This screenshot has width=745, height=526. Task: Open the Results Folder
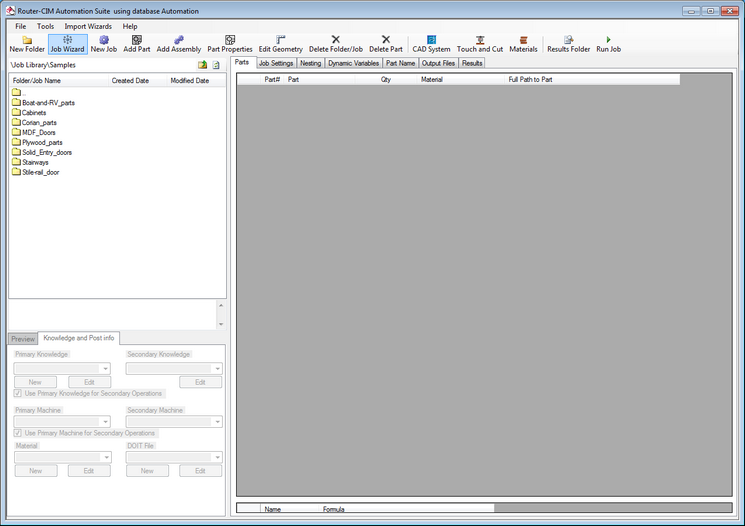pyautogui.click(x=568, y=44)
